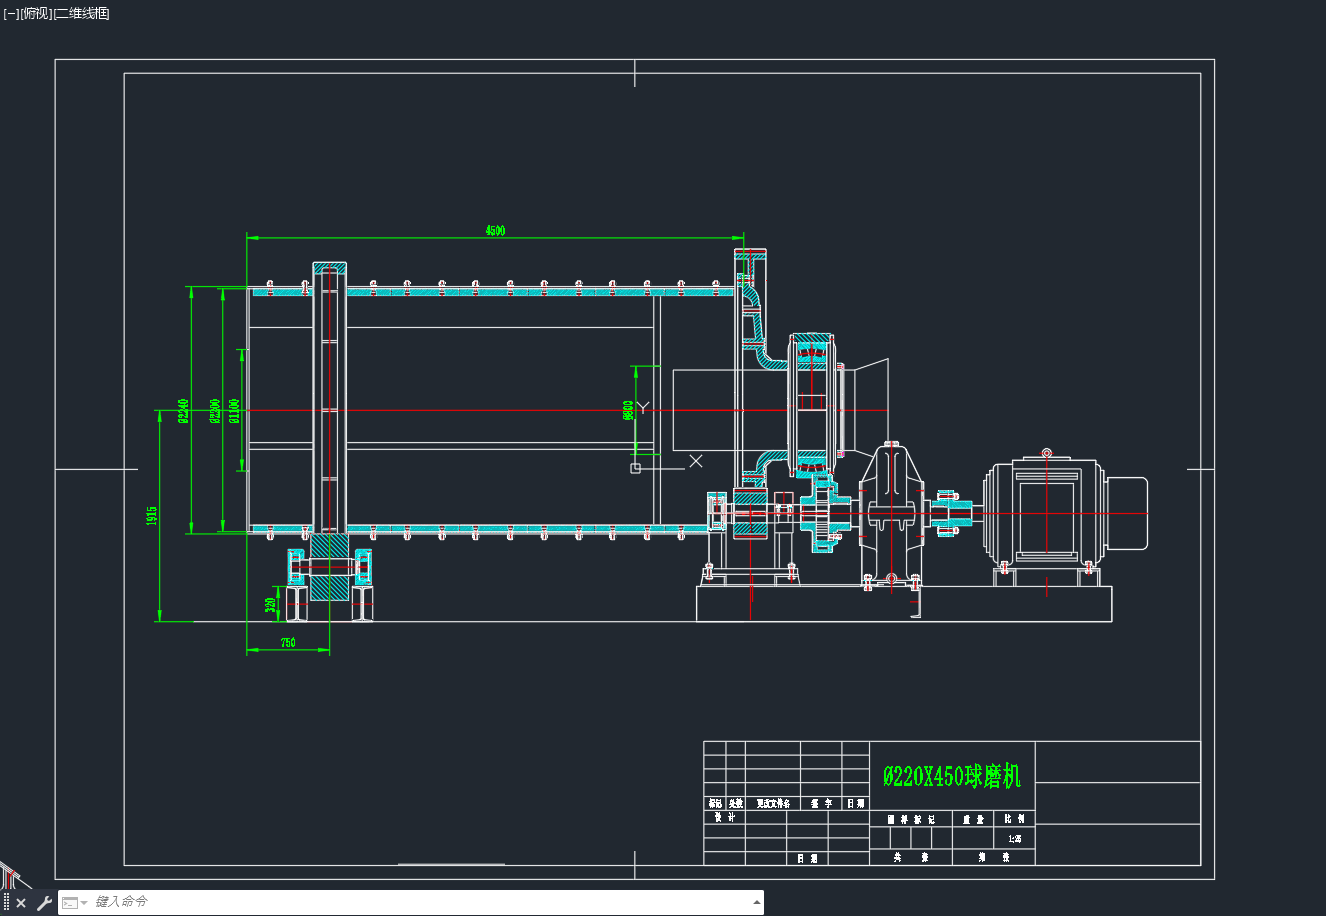Select the 320 dimension near the base
This screenshot has height=916, width=1326.
[x=270, y=605]
